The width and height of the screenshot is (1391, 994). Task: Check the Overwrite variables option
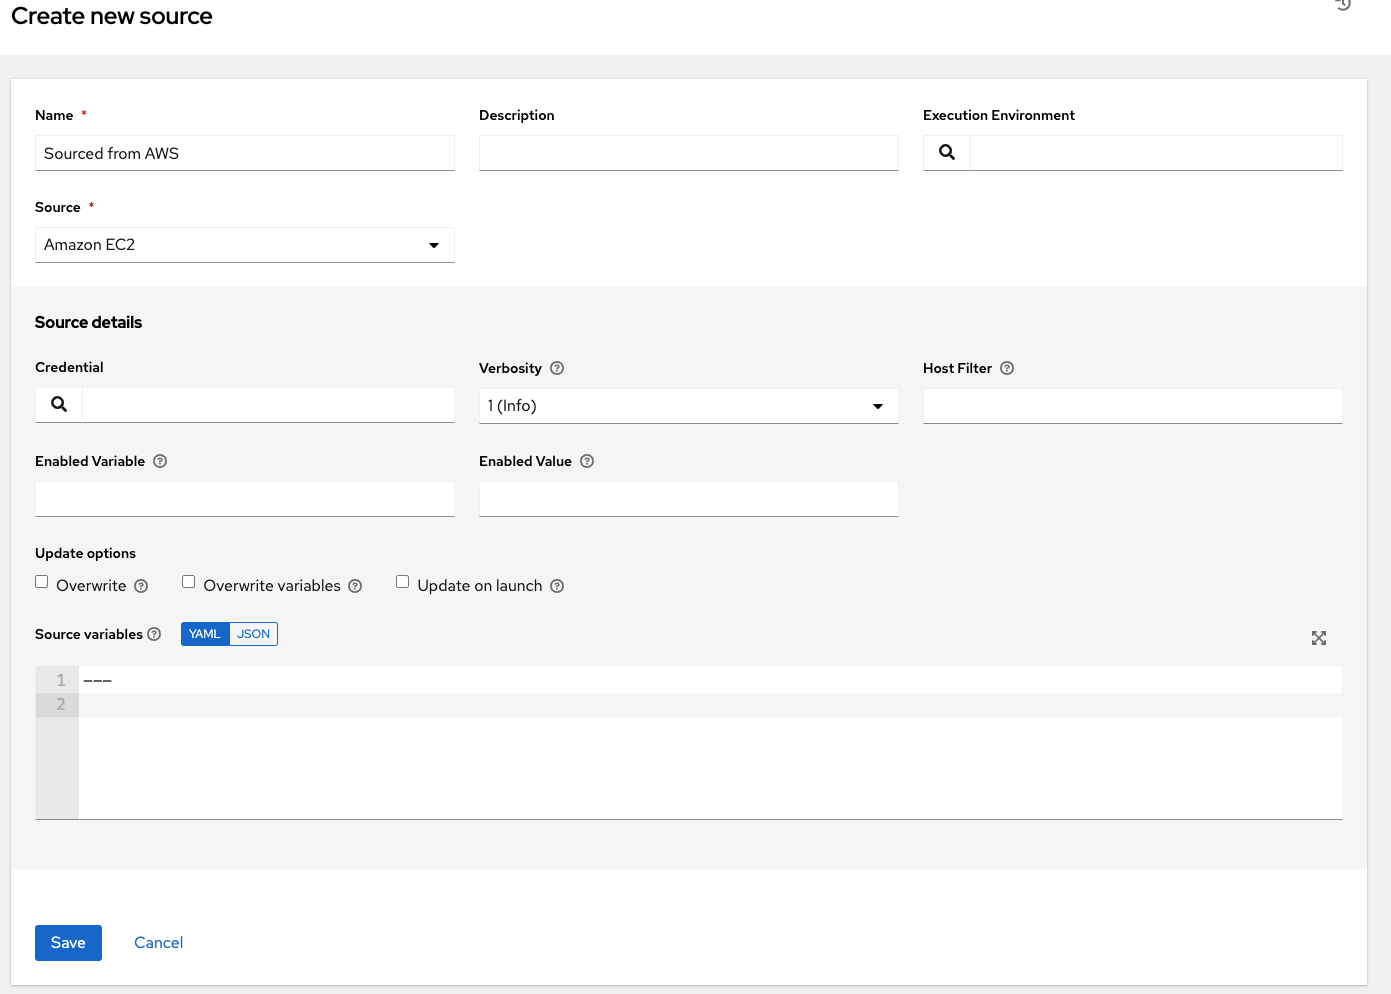coord(188,581)
